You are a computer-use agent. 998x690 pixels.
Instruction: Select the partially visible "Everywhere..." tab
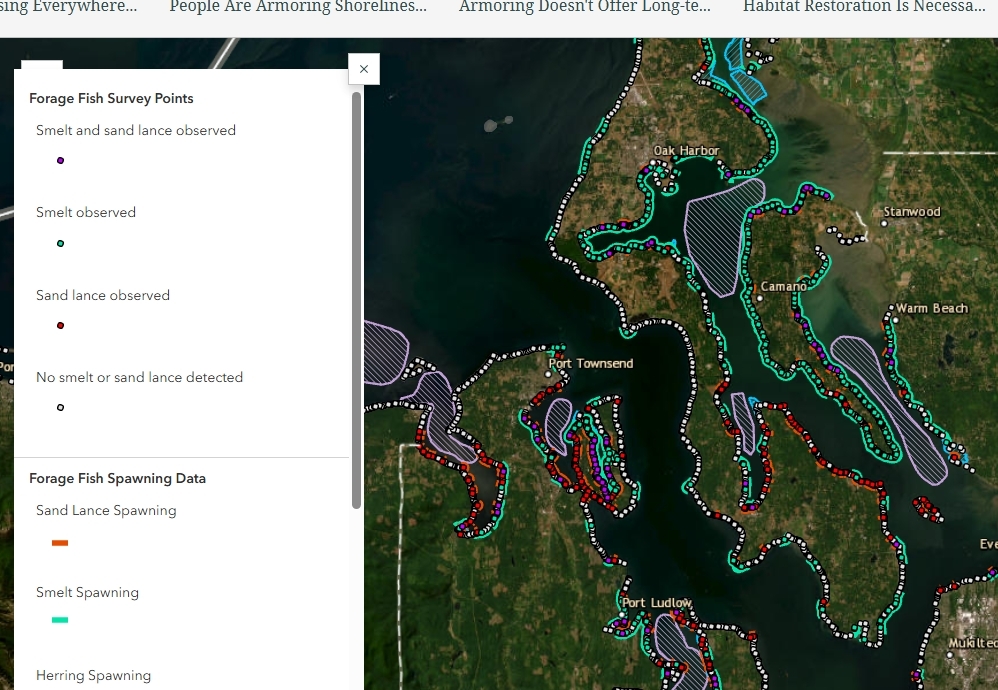(68, 8)
